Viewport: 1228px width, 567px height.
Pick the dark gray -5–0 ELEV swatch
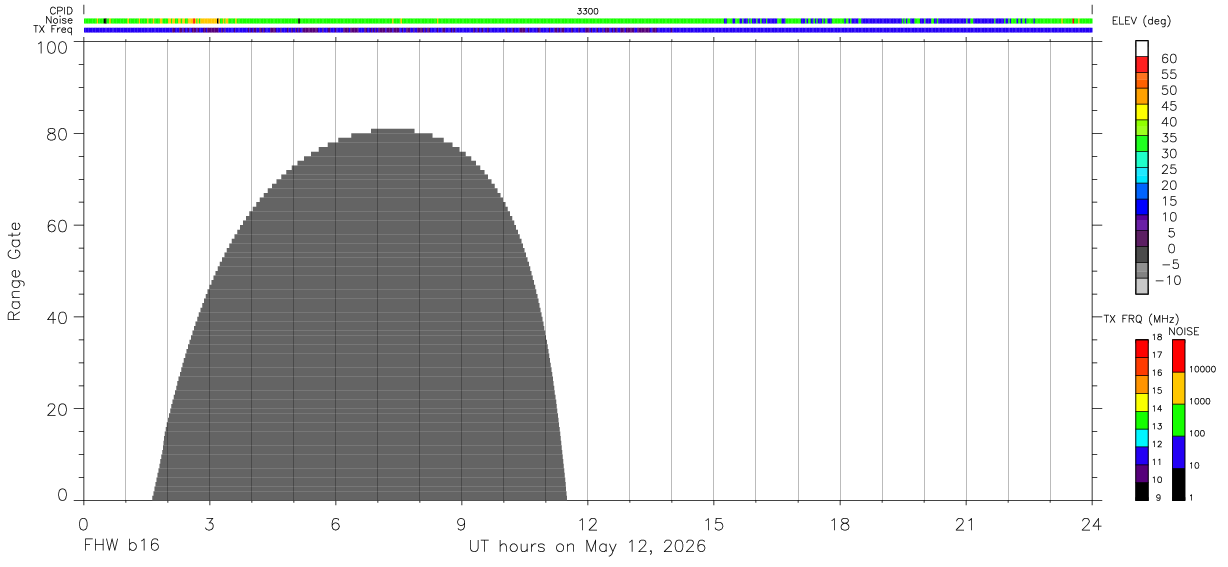click(x=1142, y=255)
